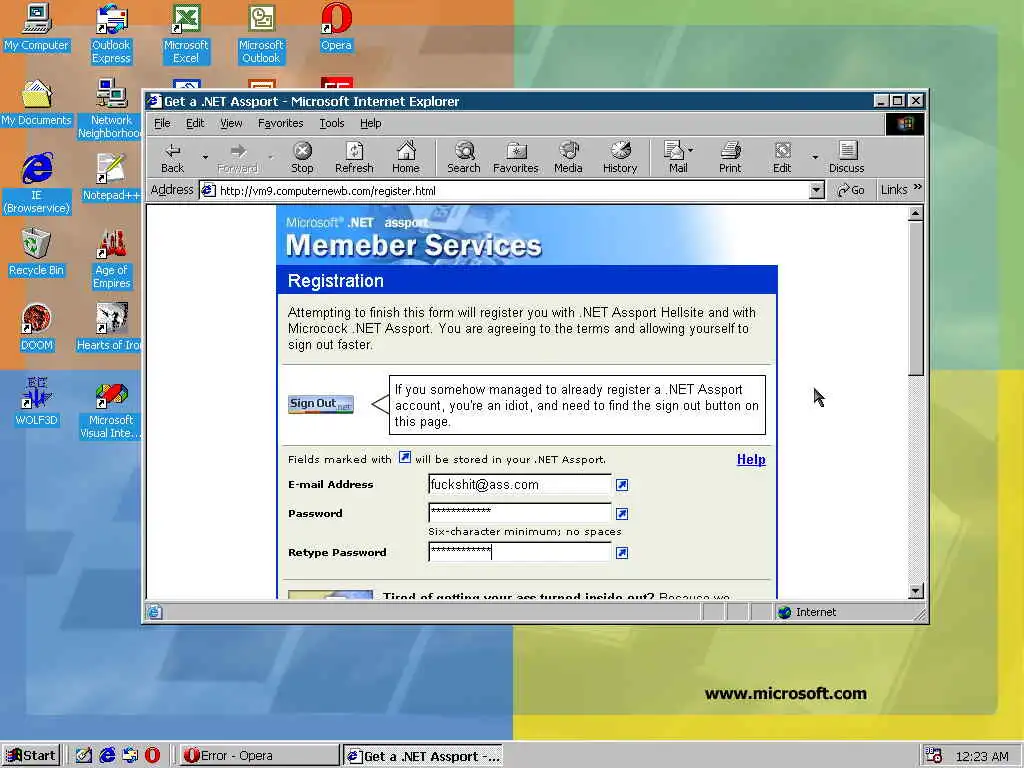Open My Documents desktop folder
Image resolution: width=1024 pixels, height=768 pixels.
[x=37, y=103]
